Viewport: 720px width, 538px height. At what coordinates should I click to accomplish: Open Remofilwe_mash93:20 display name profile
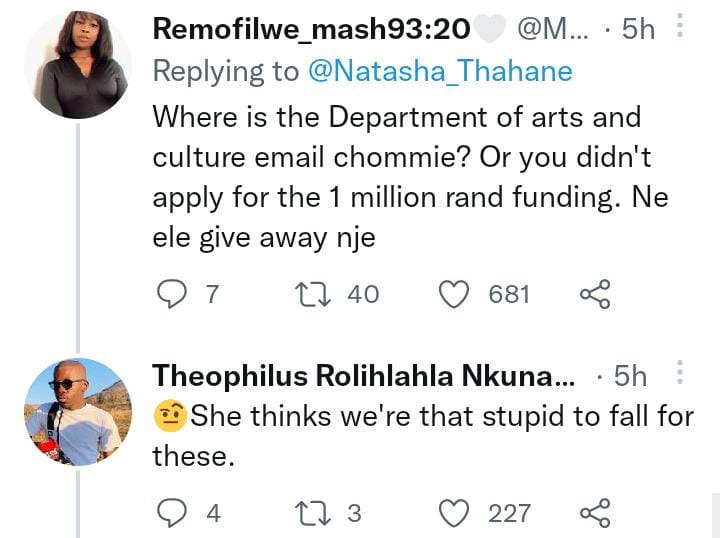pyautogui.click(x=312, y=28)
